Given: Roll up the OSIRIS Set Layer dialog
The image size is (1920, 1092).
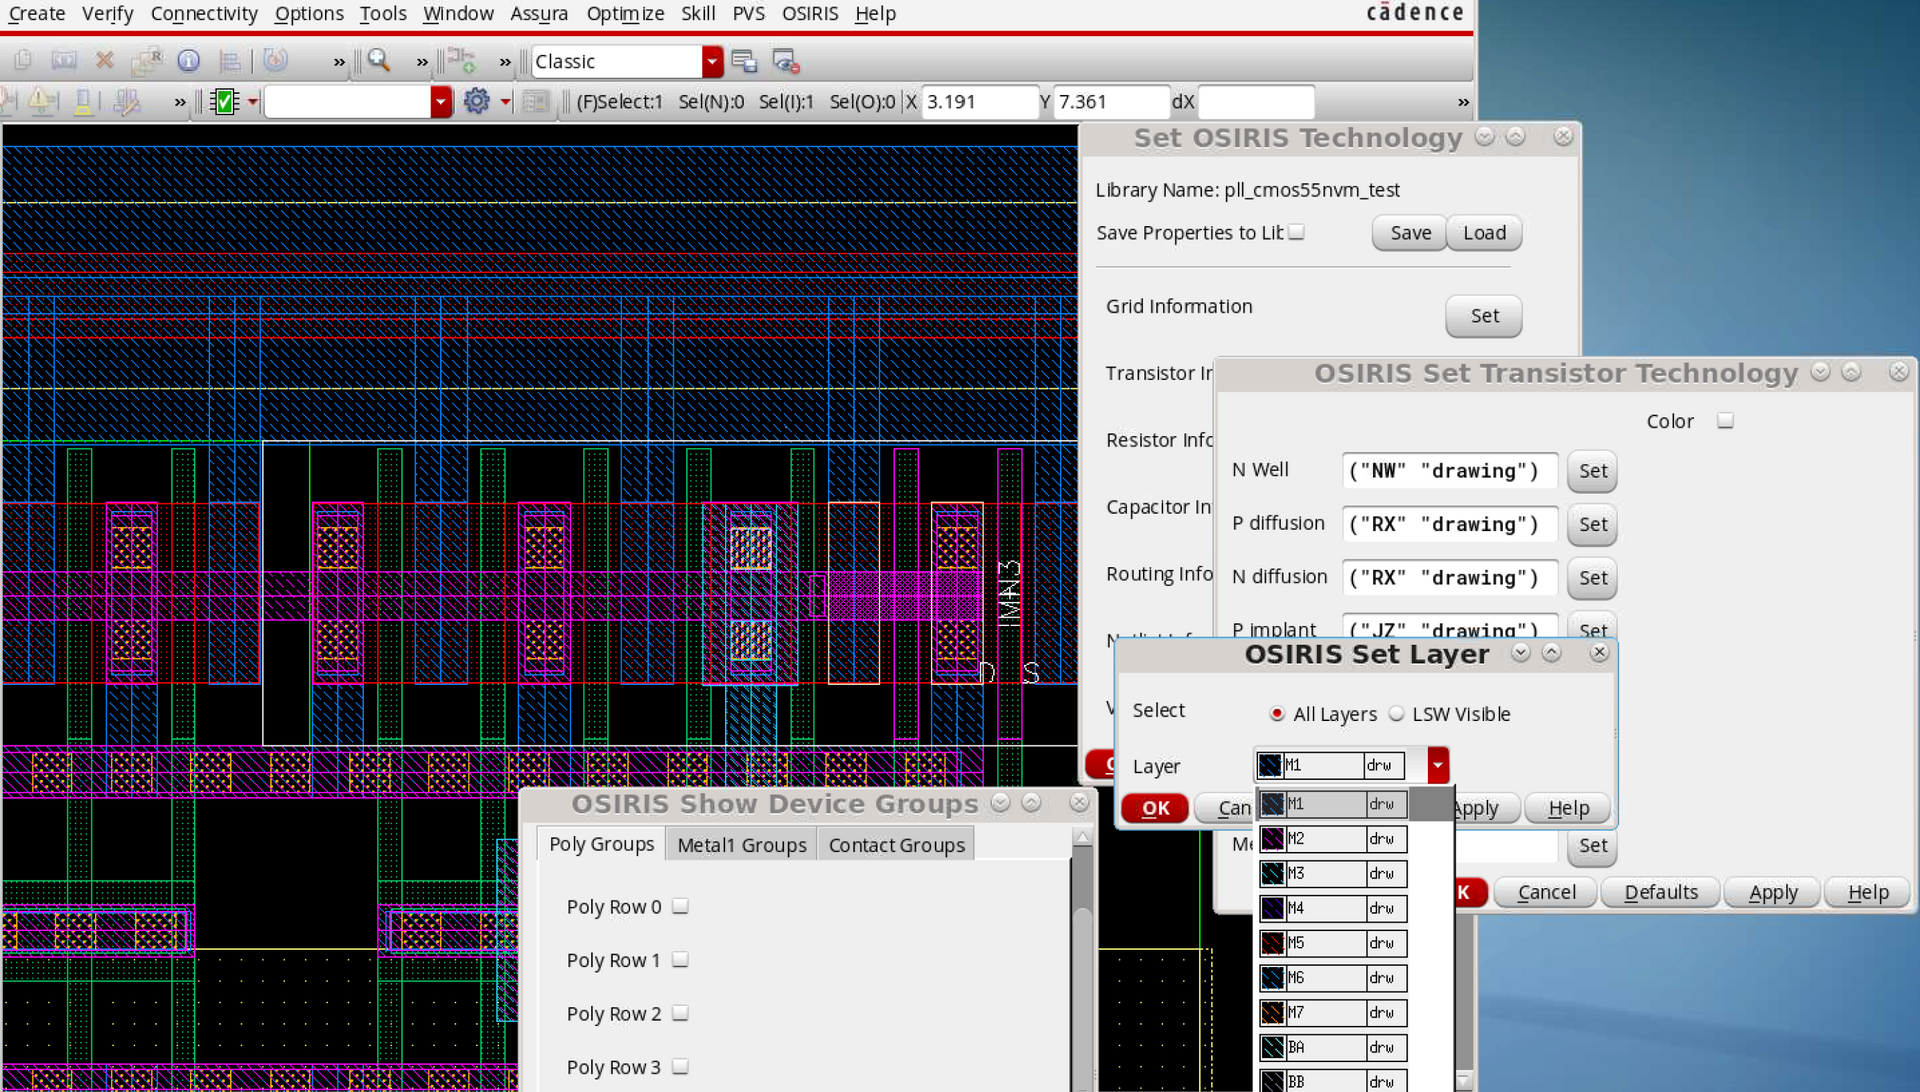Looking at the screenshot, I should [1552, 653].
